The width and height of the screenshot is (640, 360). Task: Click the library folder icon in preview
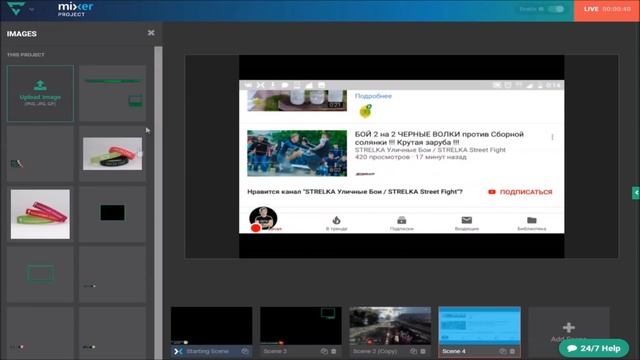(x=531, y=220)
